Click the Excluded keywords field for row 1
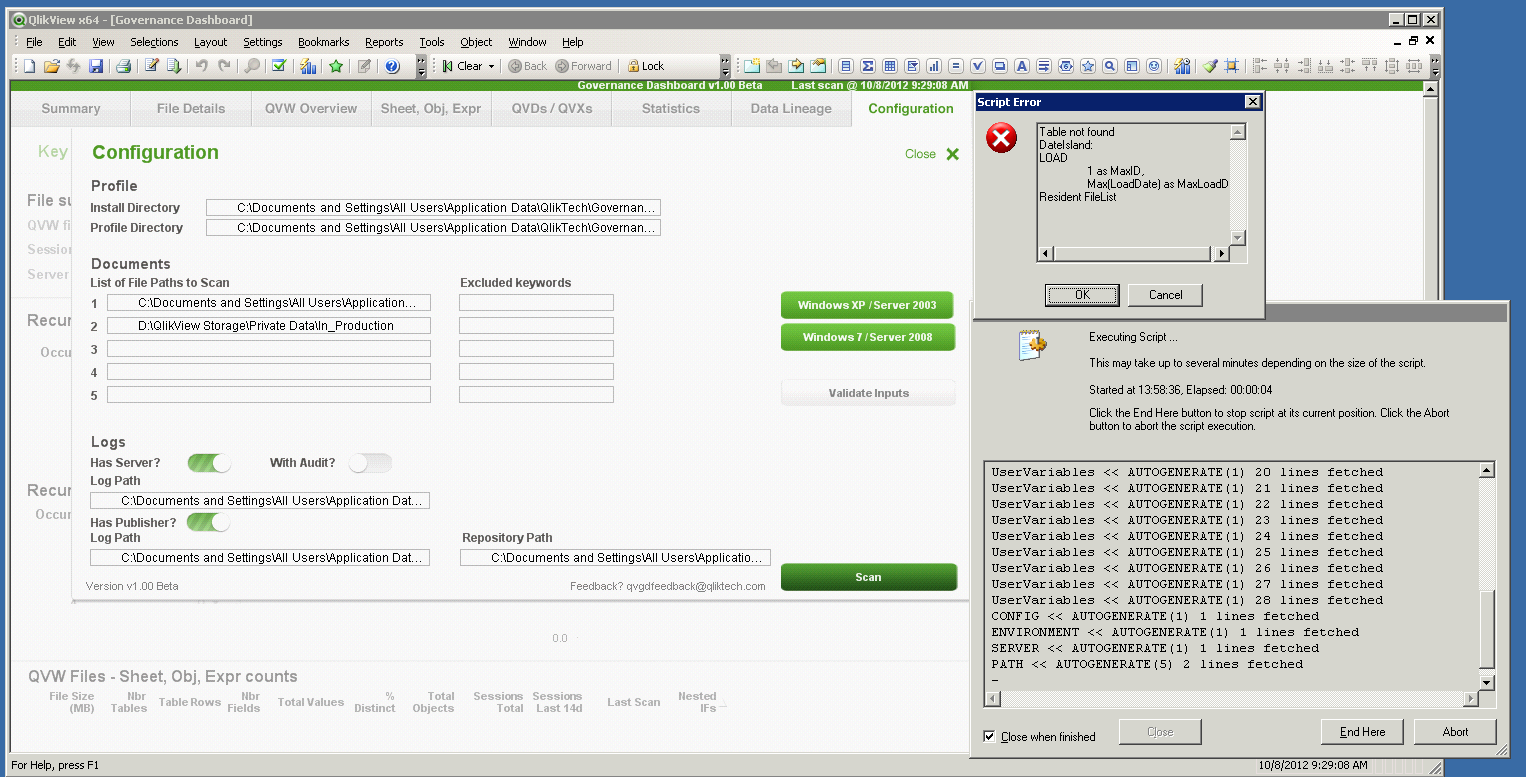Image resolution: width=1526 pixels, height=777 pixels. pos(536,303)
